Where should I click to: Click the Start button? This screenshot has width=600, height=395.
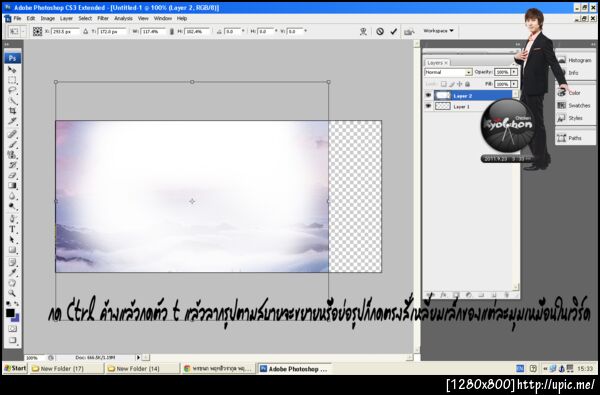pyautogui.click(x=15, y=368)
